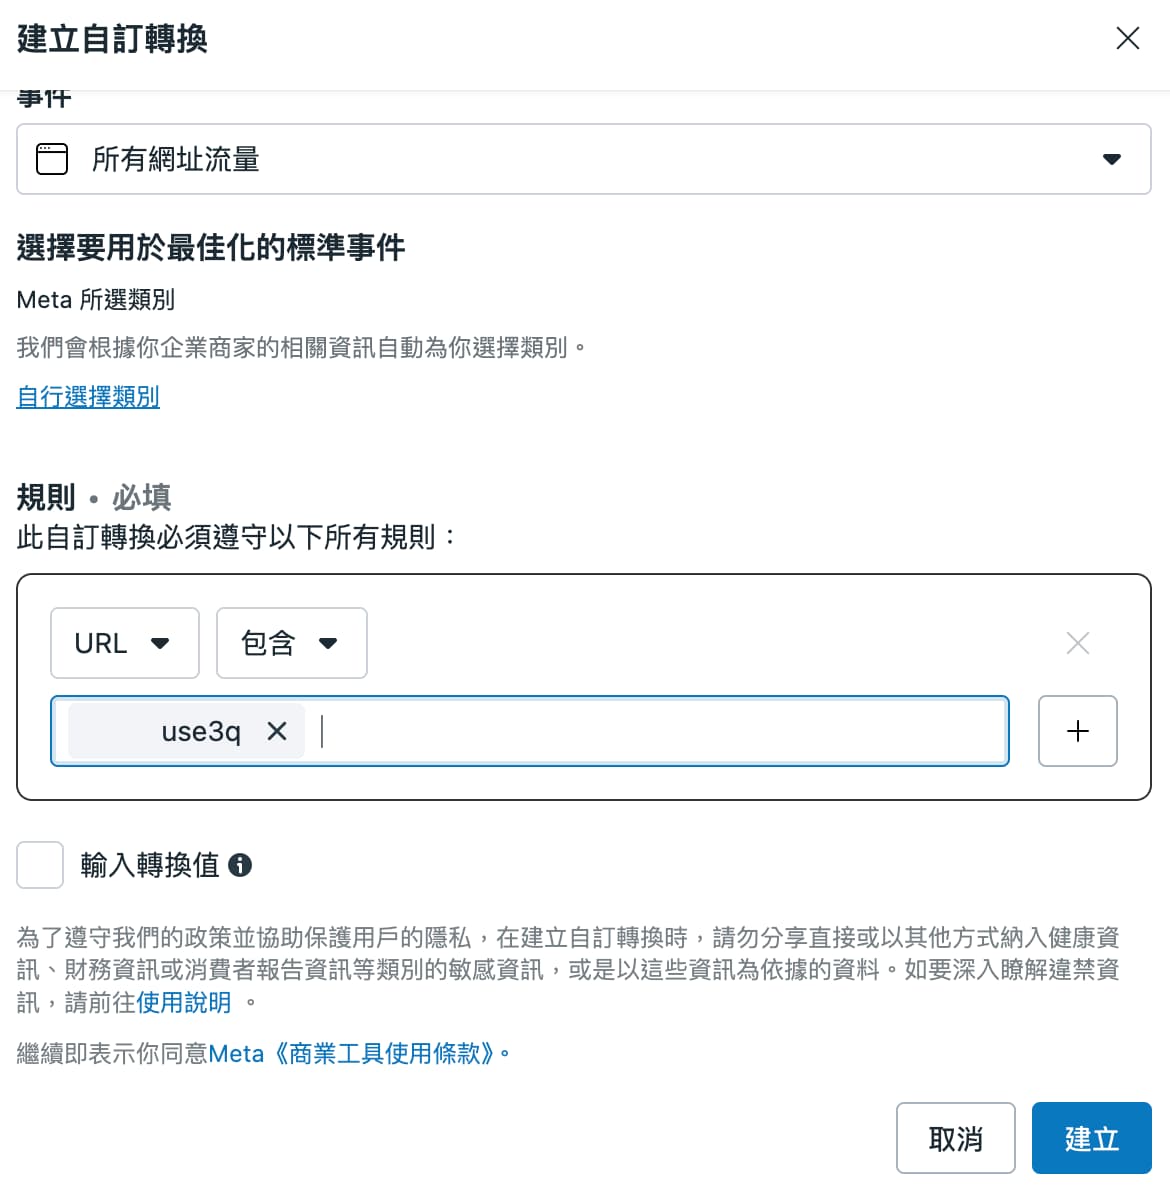Screen dimensions: 1170x1188
Task: Cancel with the 取消 button
Action: coord(956,1138)
